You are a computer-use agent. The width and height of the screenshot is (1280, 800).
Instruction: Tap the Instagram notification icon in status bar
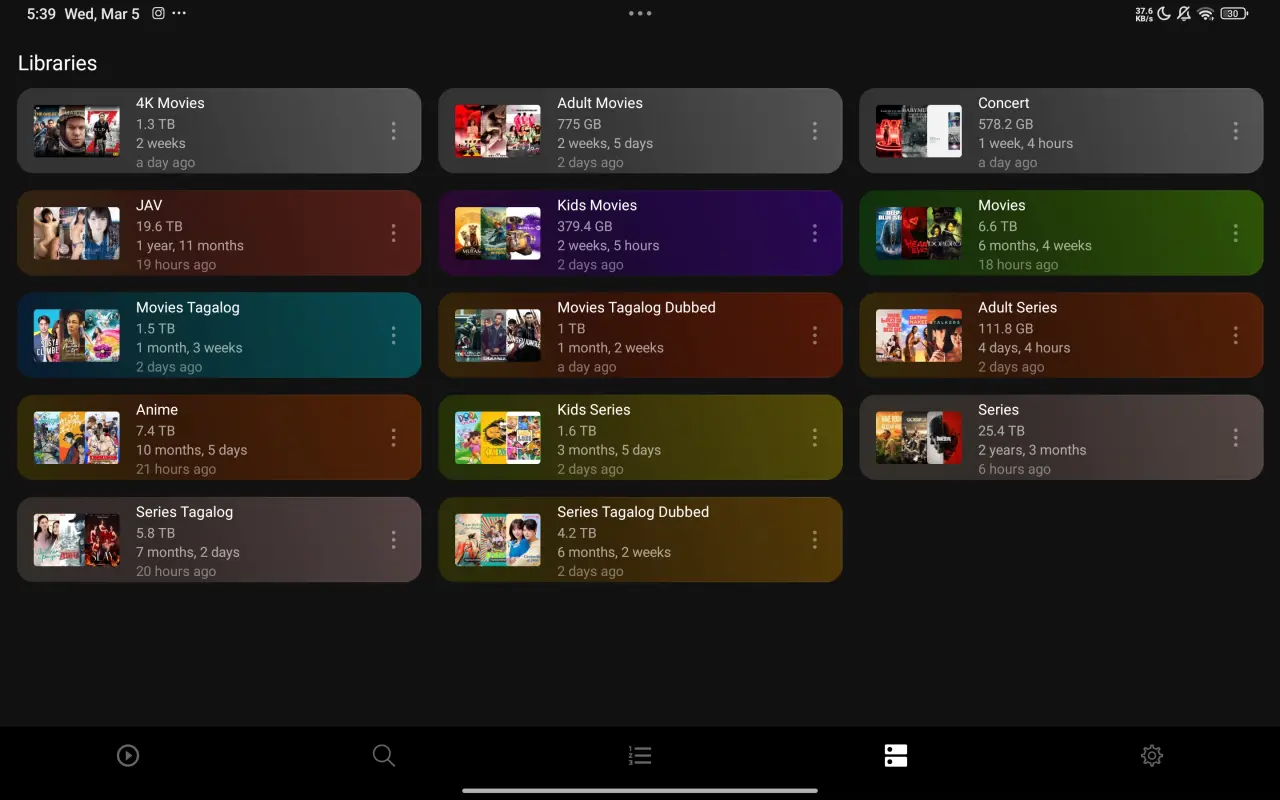[158, 14]
